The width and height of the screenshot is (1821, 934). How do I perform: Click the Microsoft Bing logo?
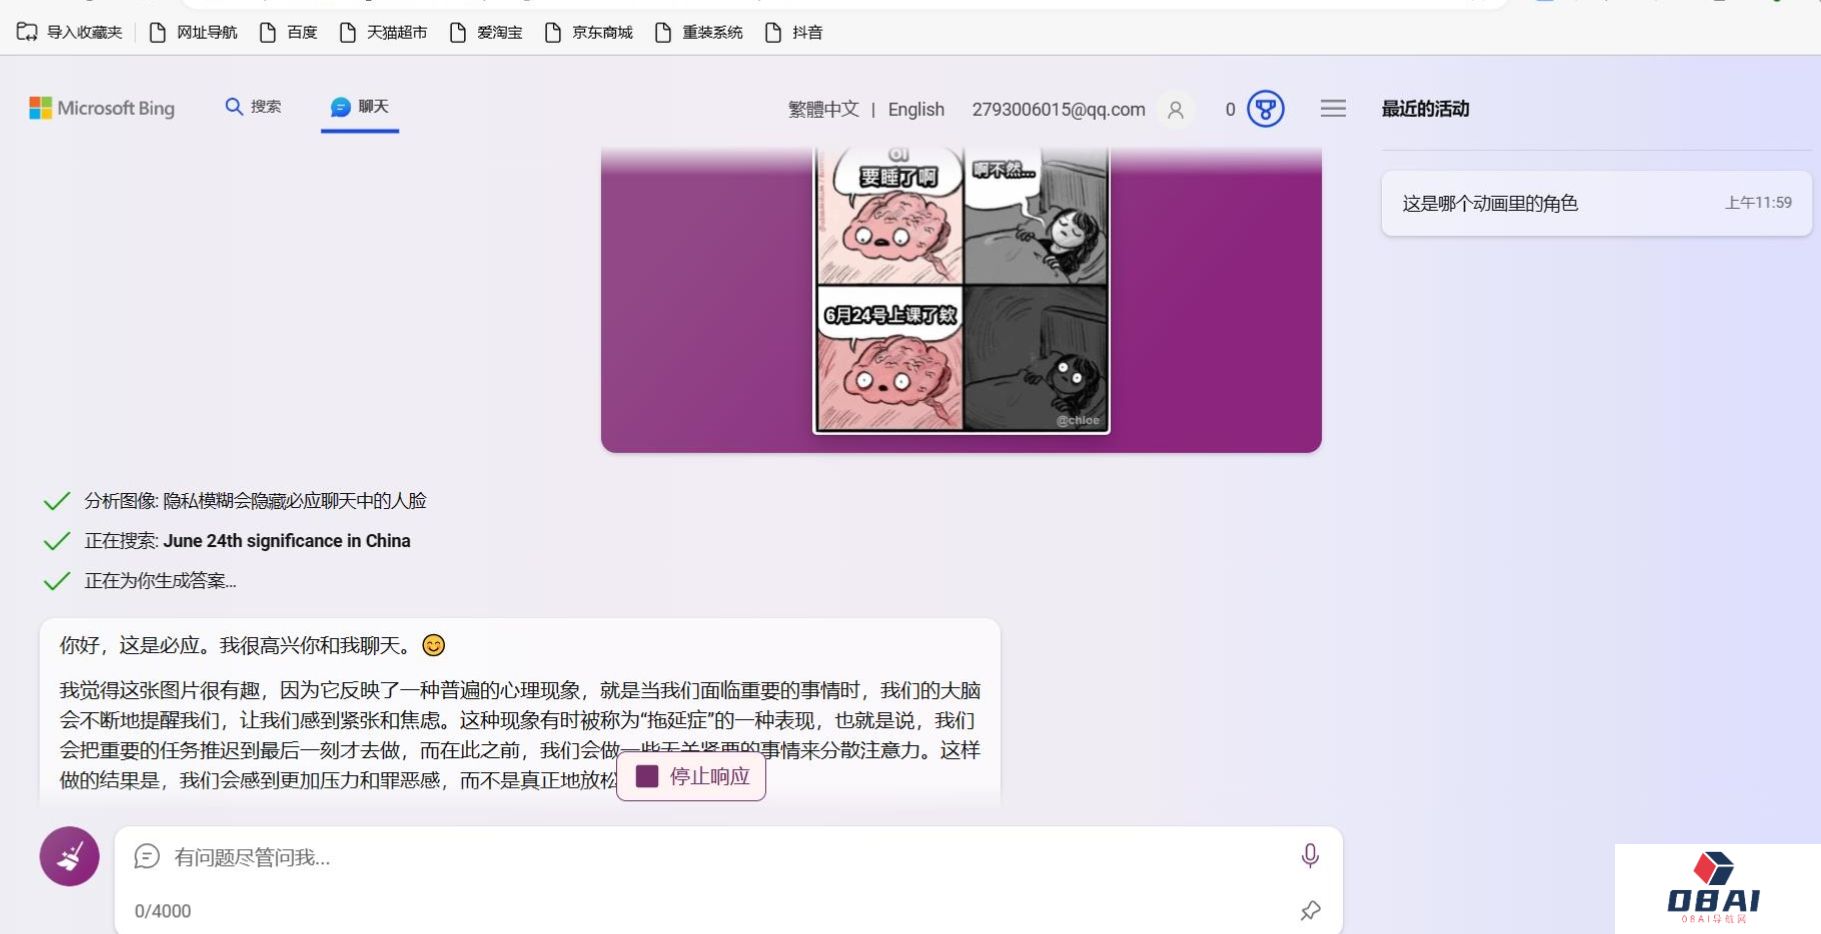pyautogui.click(x=102, y=108)
